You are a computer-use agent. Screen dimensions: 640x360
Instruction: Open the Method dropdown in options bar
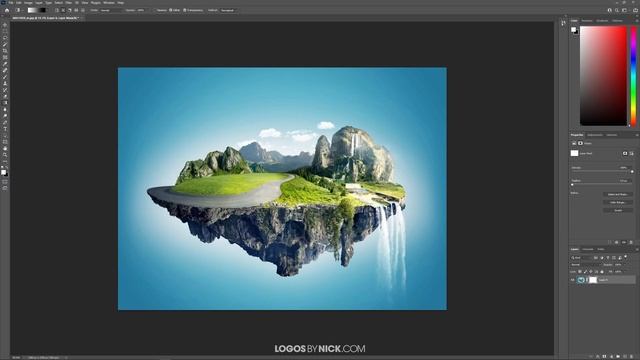228,10
